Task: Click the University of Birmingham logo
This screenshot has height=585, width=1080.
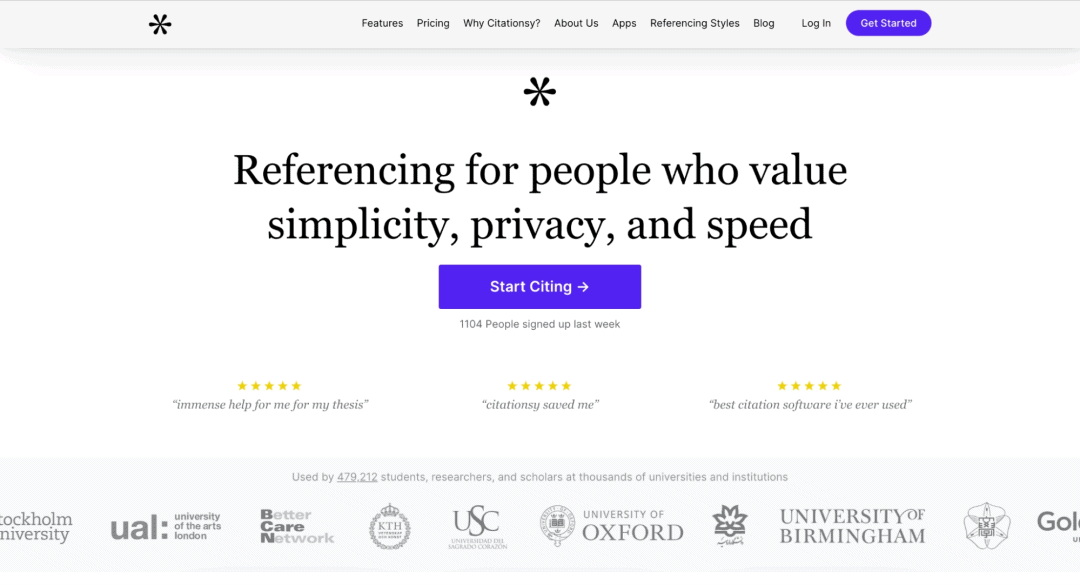Action: [x=852, y=526]
